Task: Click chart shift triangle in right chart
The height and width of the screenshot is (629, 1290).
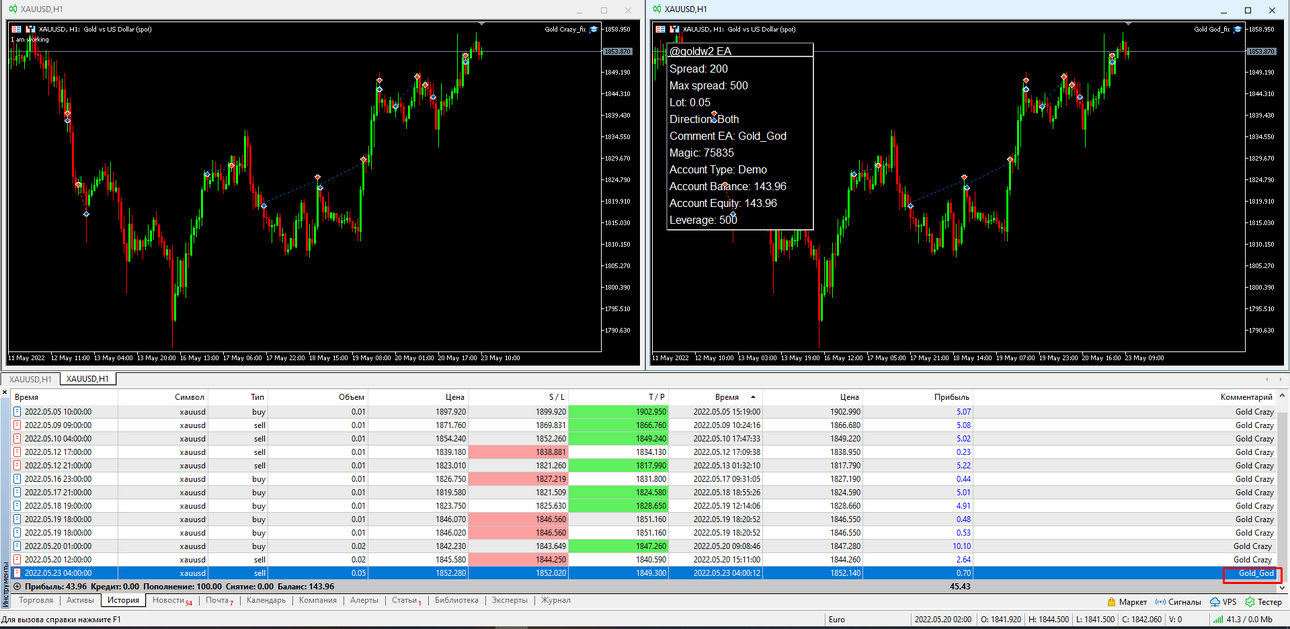Action: tap(1127, 22)
